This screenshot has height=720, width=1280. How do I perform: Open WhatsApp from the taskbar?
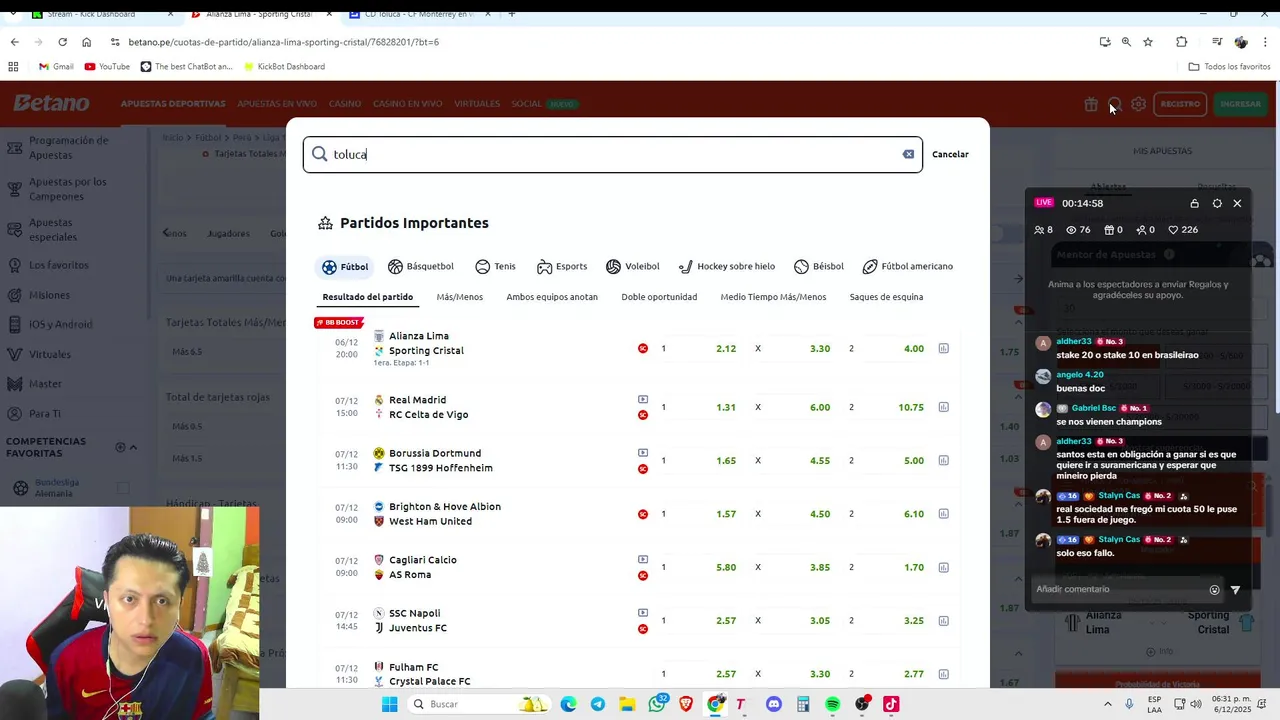[x=657, y=704]
